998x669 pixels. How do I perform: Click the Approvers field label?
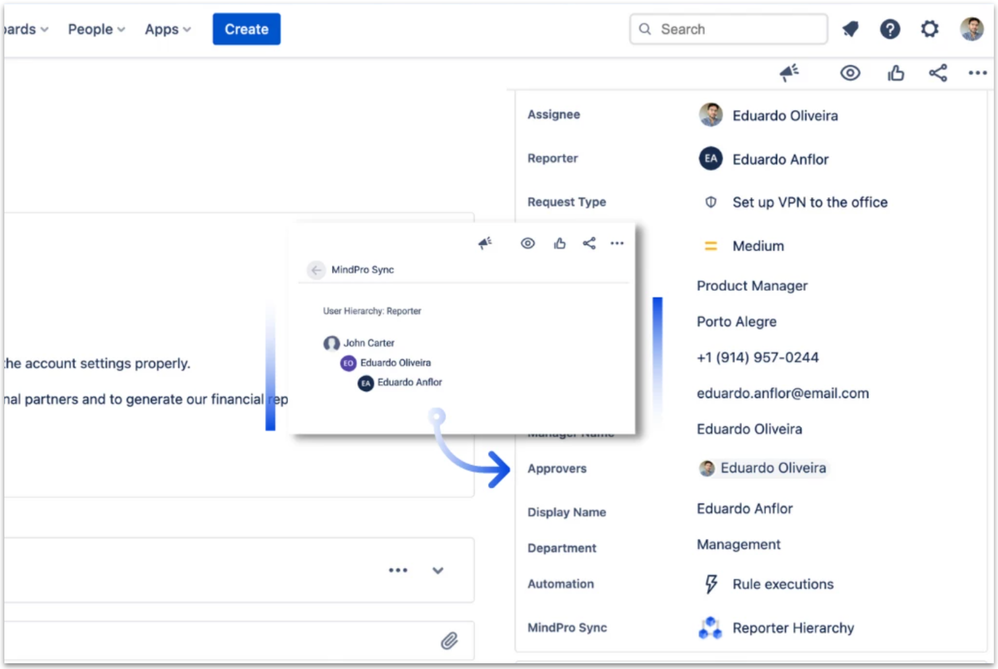(557, 468)
